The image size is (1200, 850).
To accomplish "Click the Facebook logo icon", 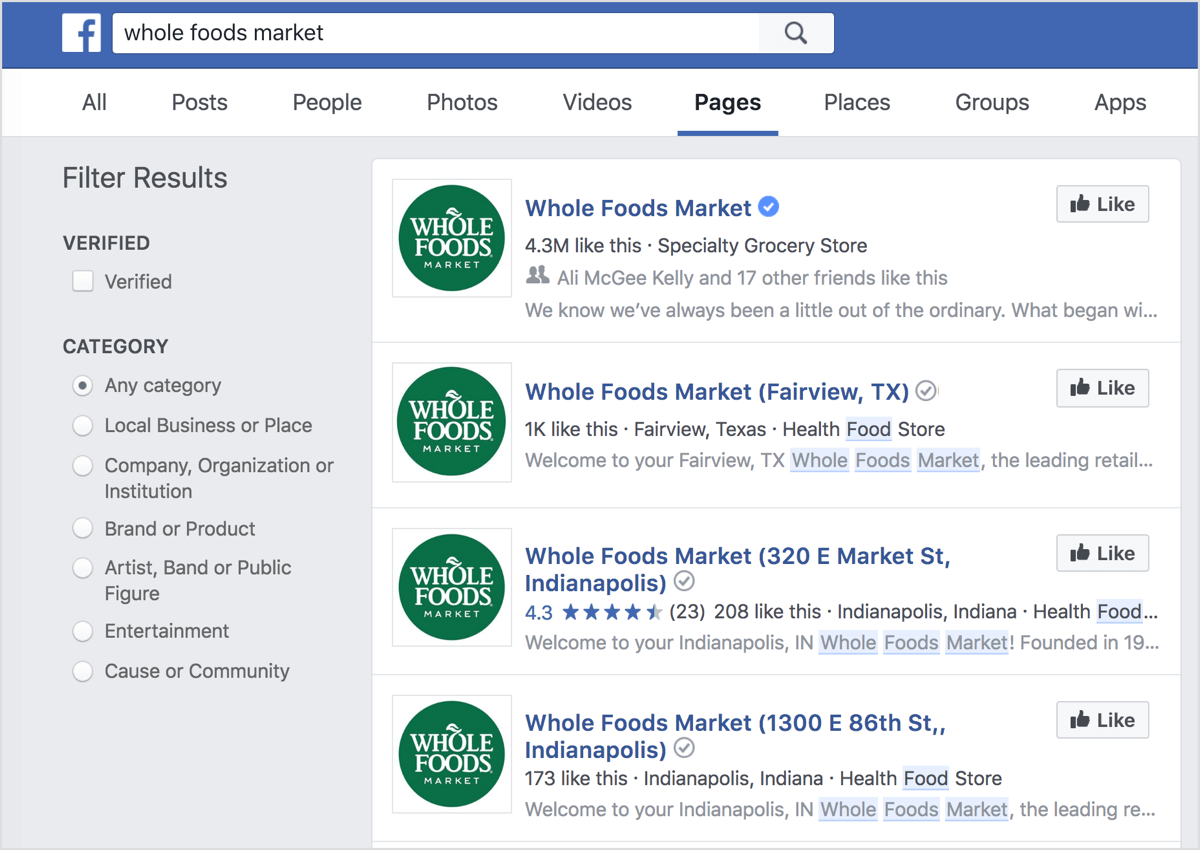I will point(81,33).
